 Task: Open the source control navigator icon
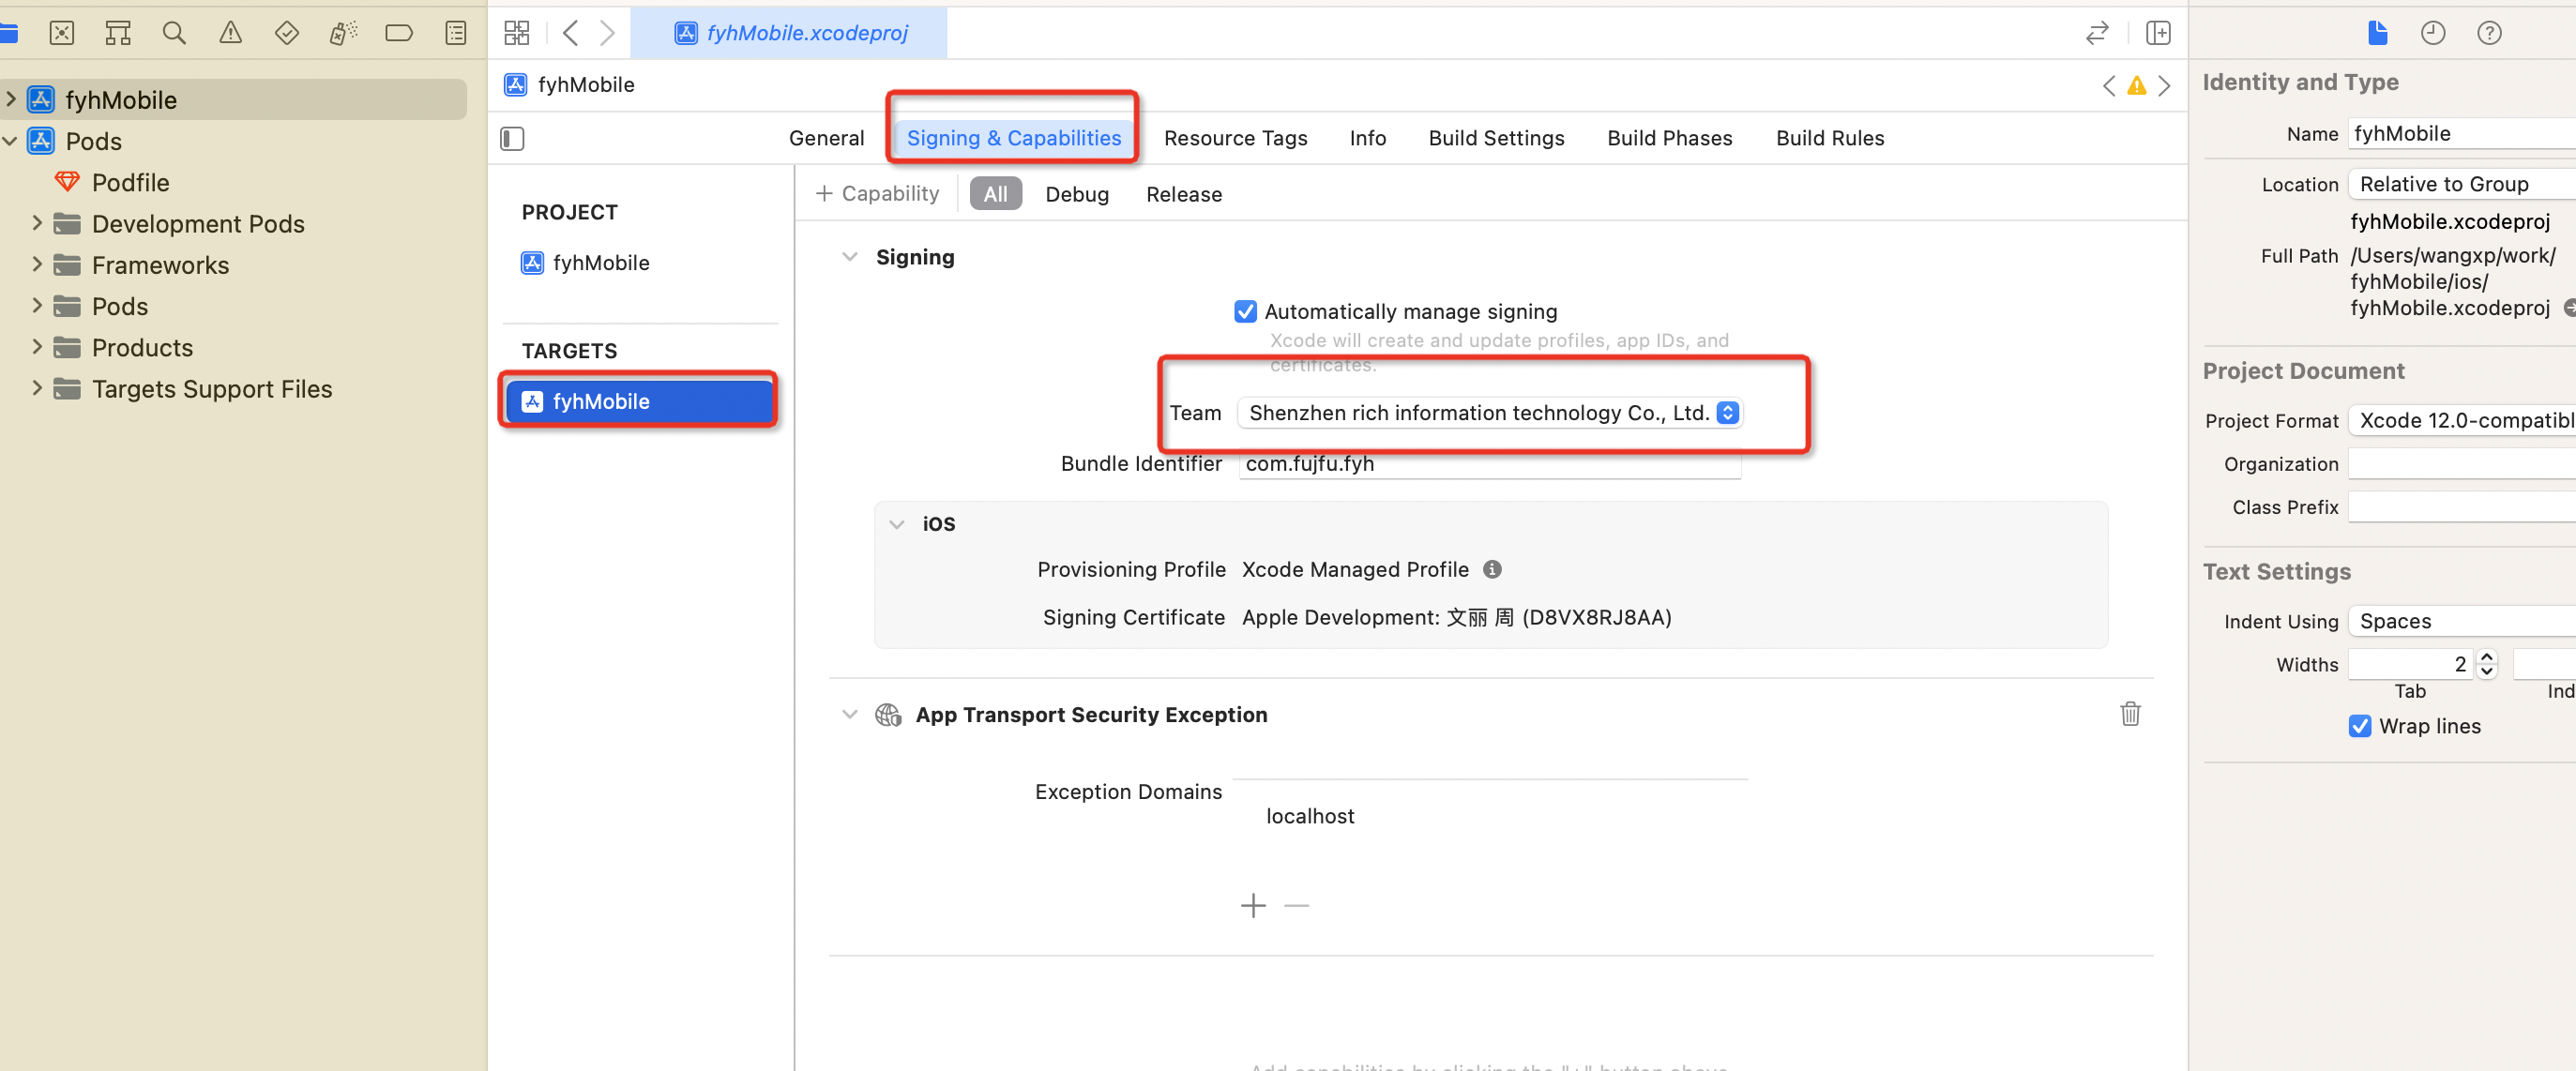(x=62, y=33)
